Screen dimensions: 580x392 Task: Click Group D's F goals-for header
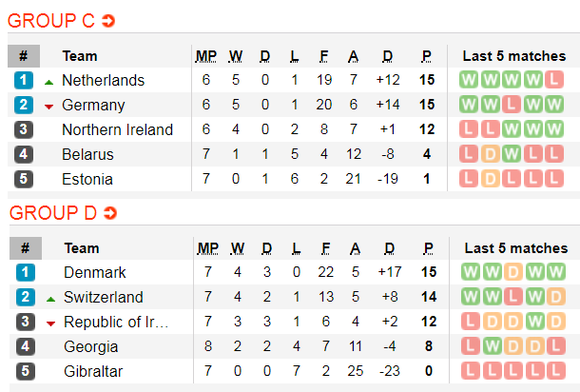(x=326, y=248)
